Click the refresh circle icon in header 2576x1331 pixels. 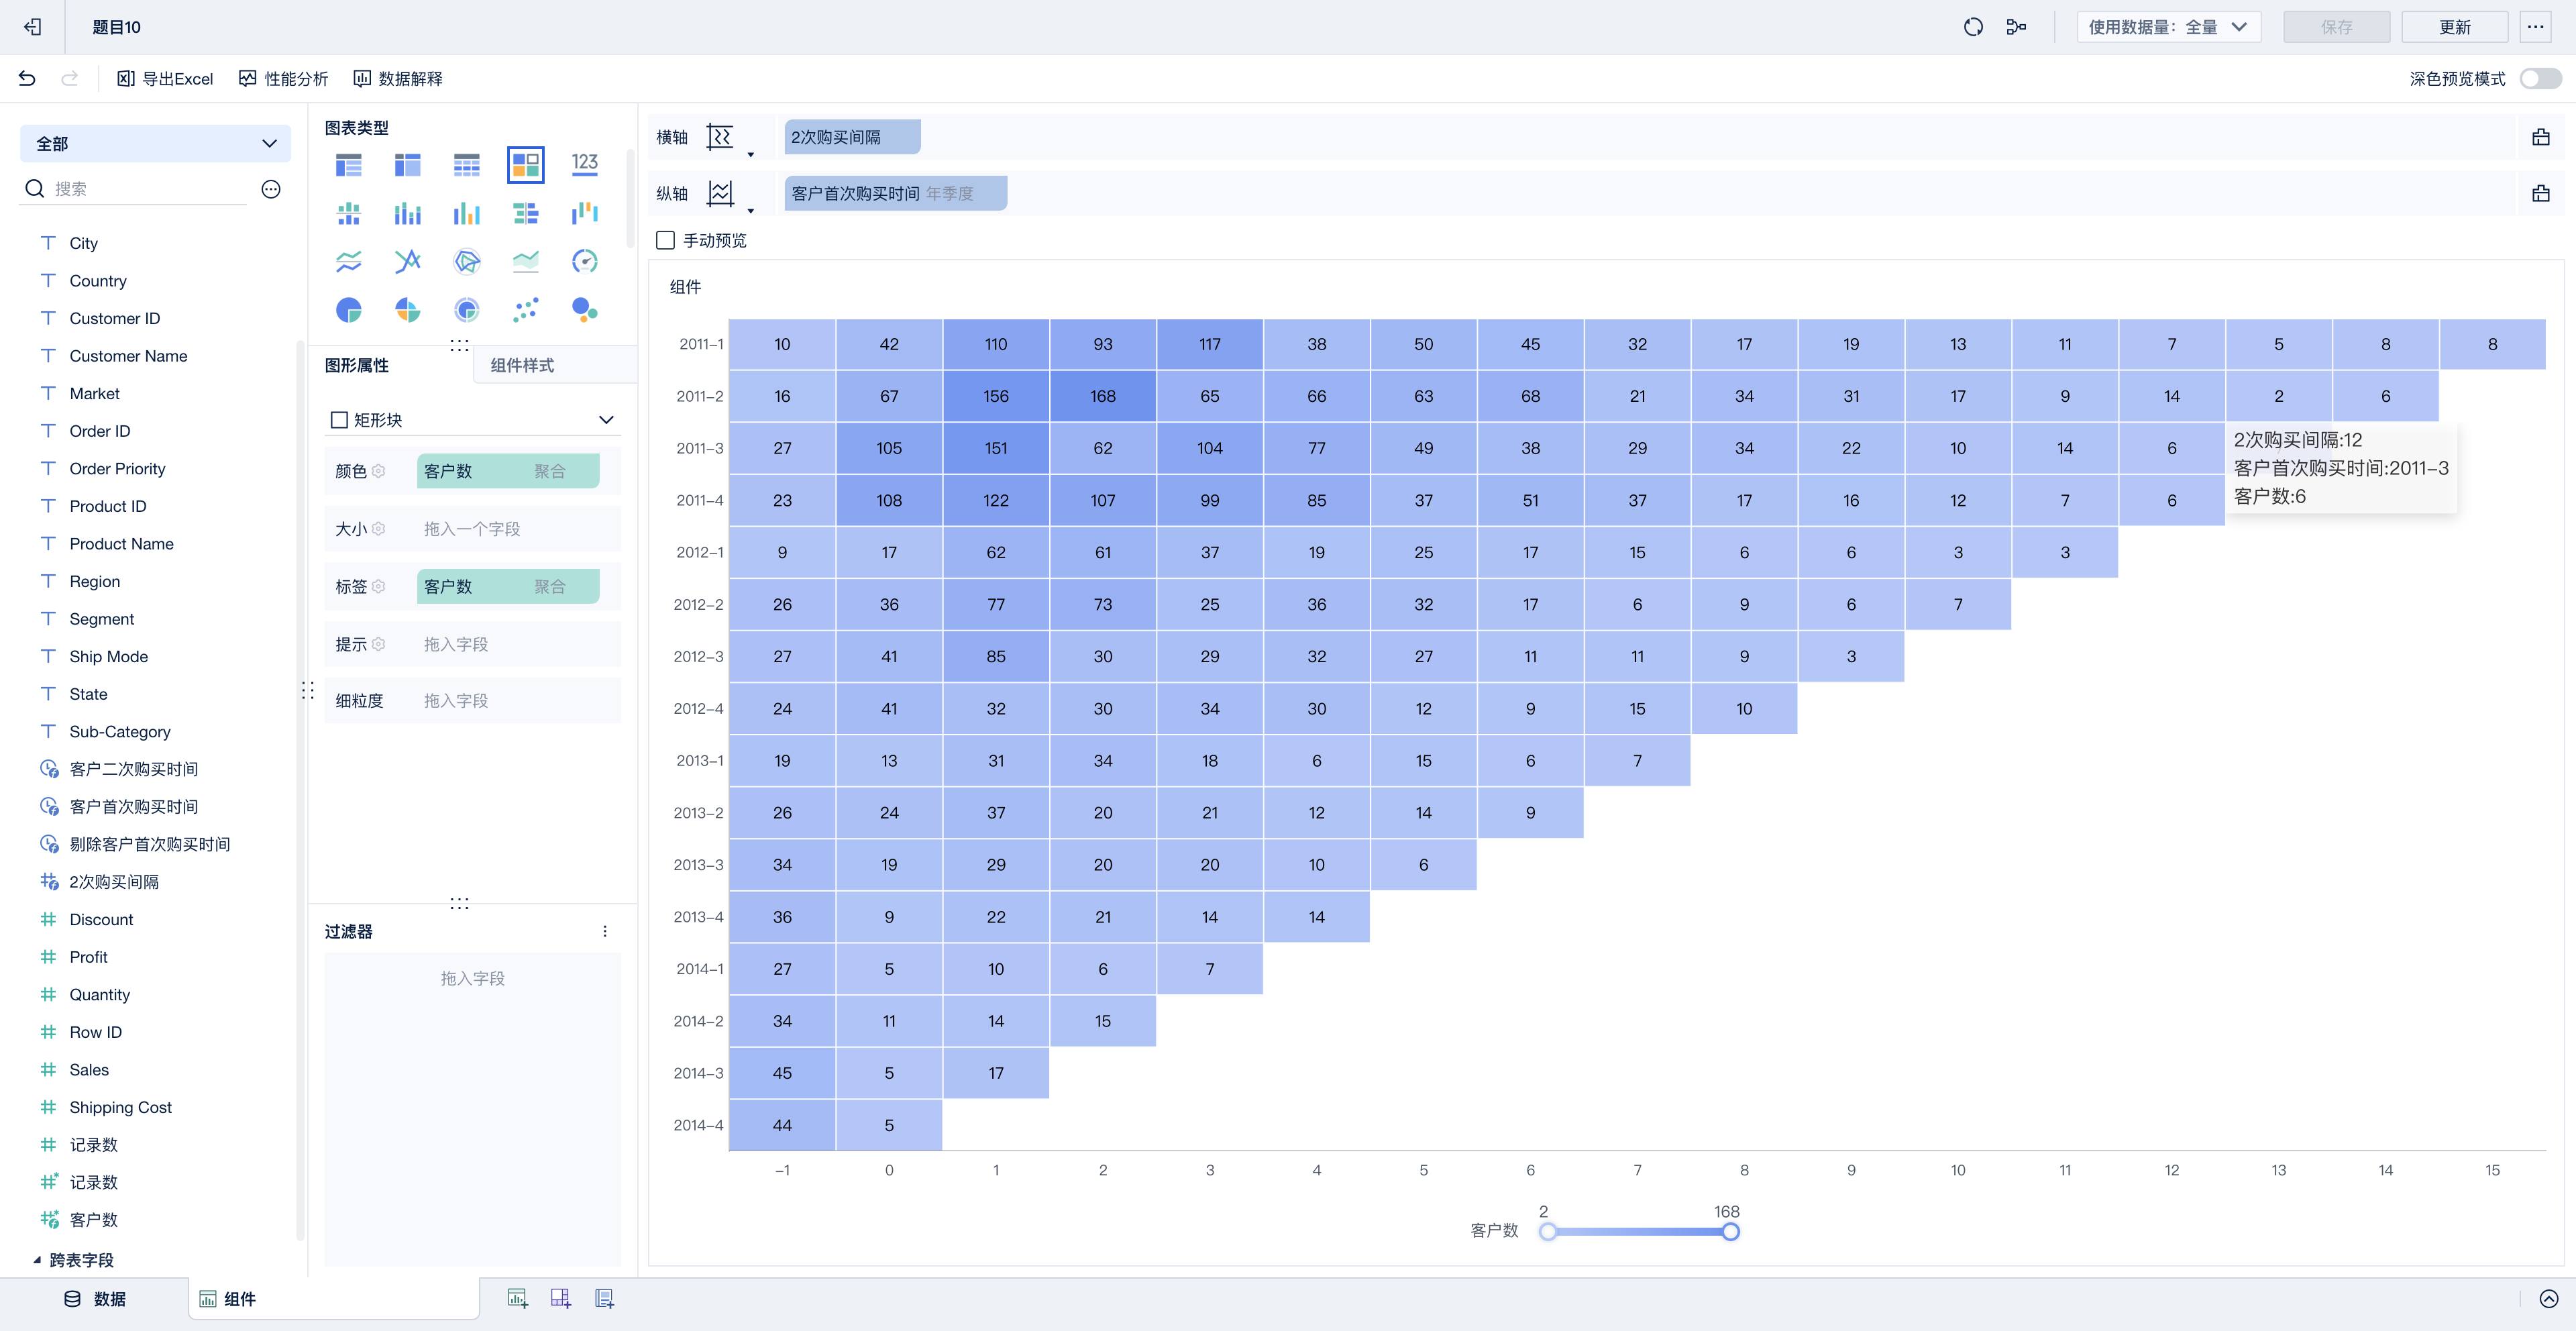click(x=1972, y=27)
